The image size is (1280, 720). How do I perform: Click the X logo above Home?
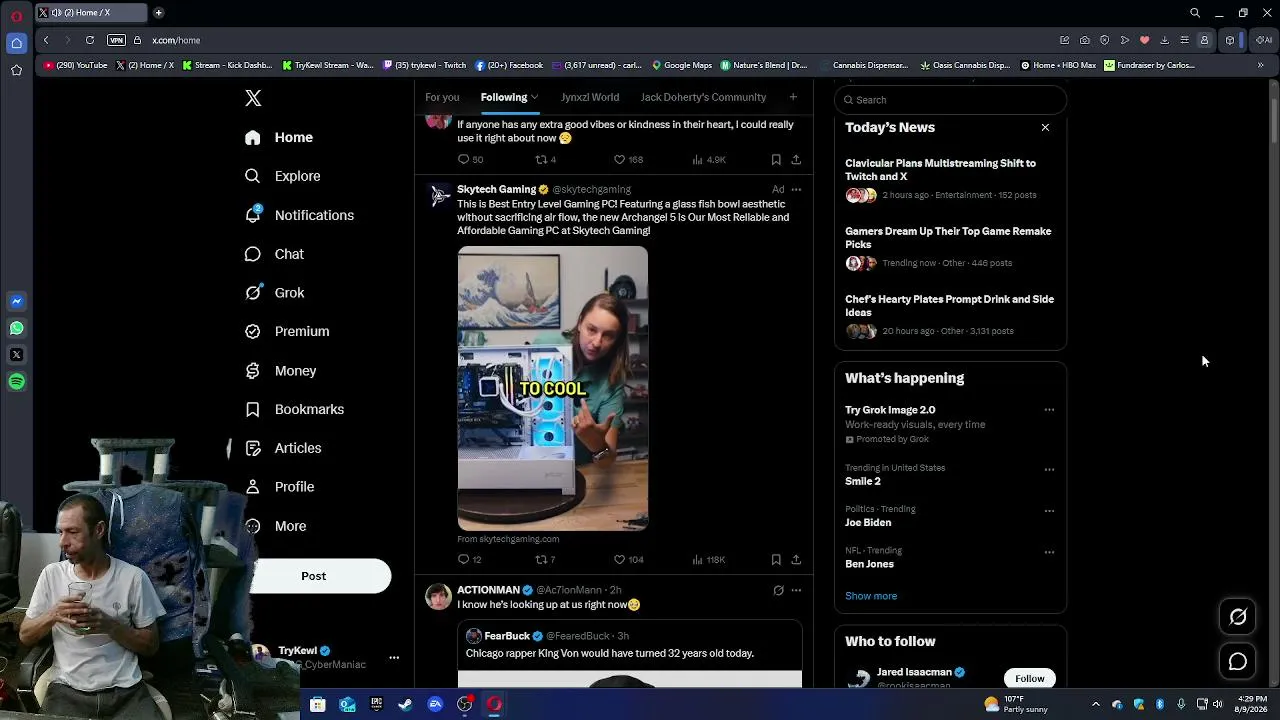[x=253, y=98]
